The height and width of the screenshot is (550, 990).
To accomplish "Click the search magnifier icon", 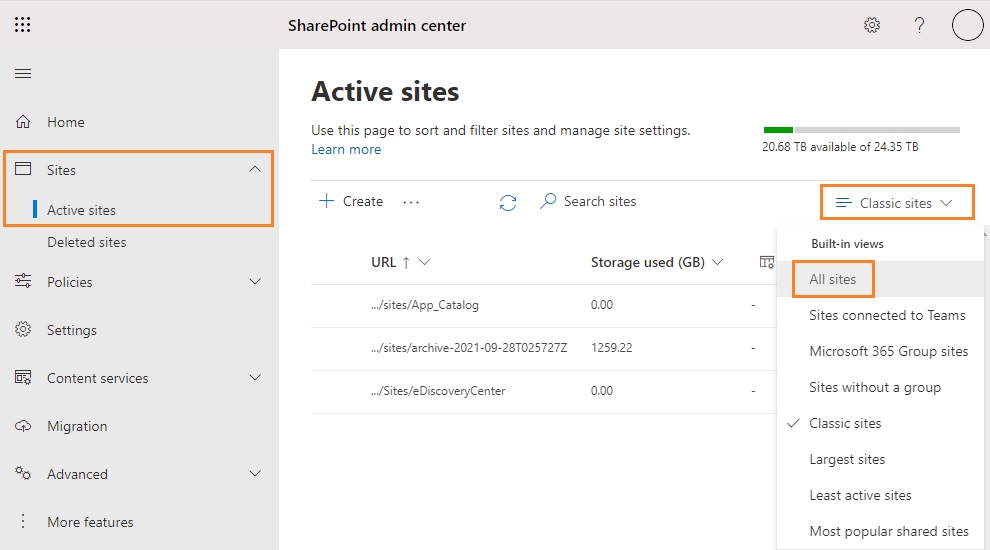I will click(x=548, y=201).
